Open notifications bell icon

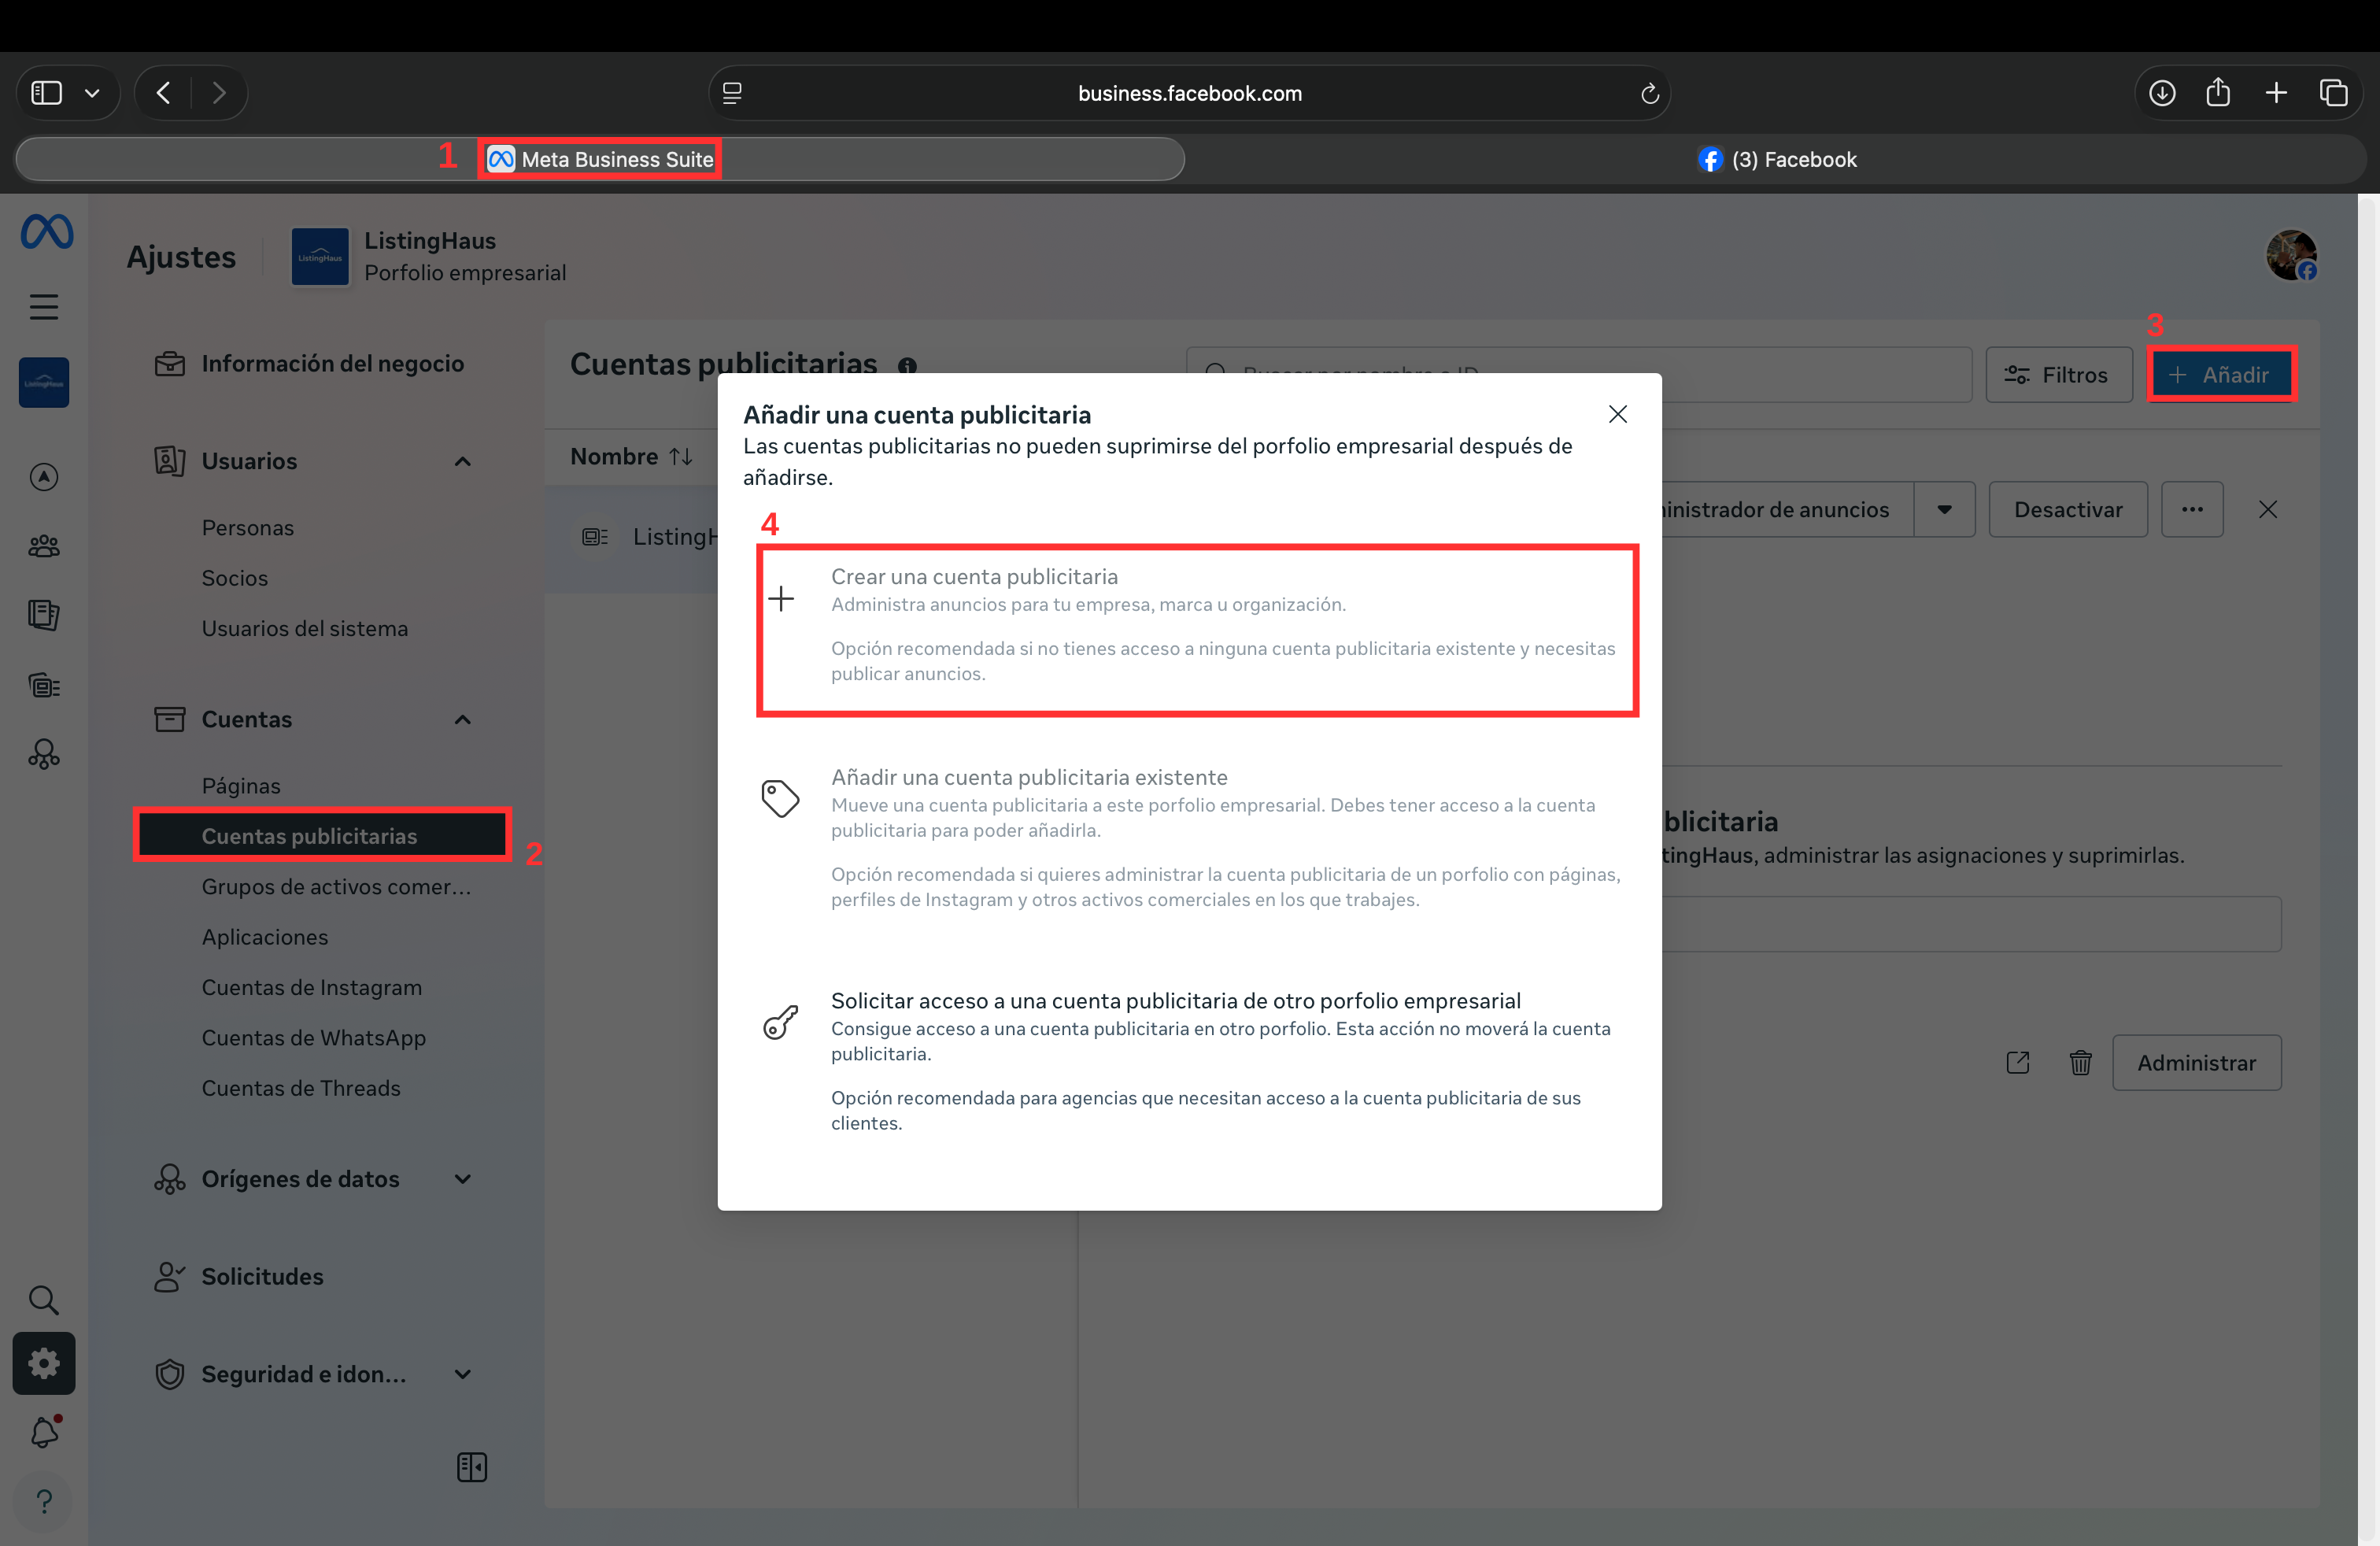pos(44,1432)
